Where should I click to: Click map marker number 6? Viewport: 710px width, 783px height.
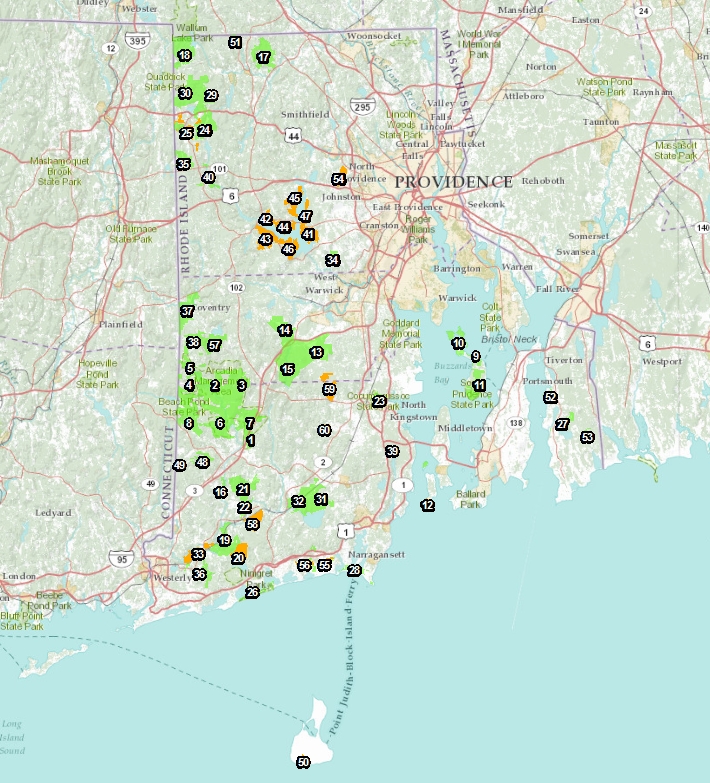(x=220, y=423)
